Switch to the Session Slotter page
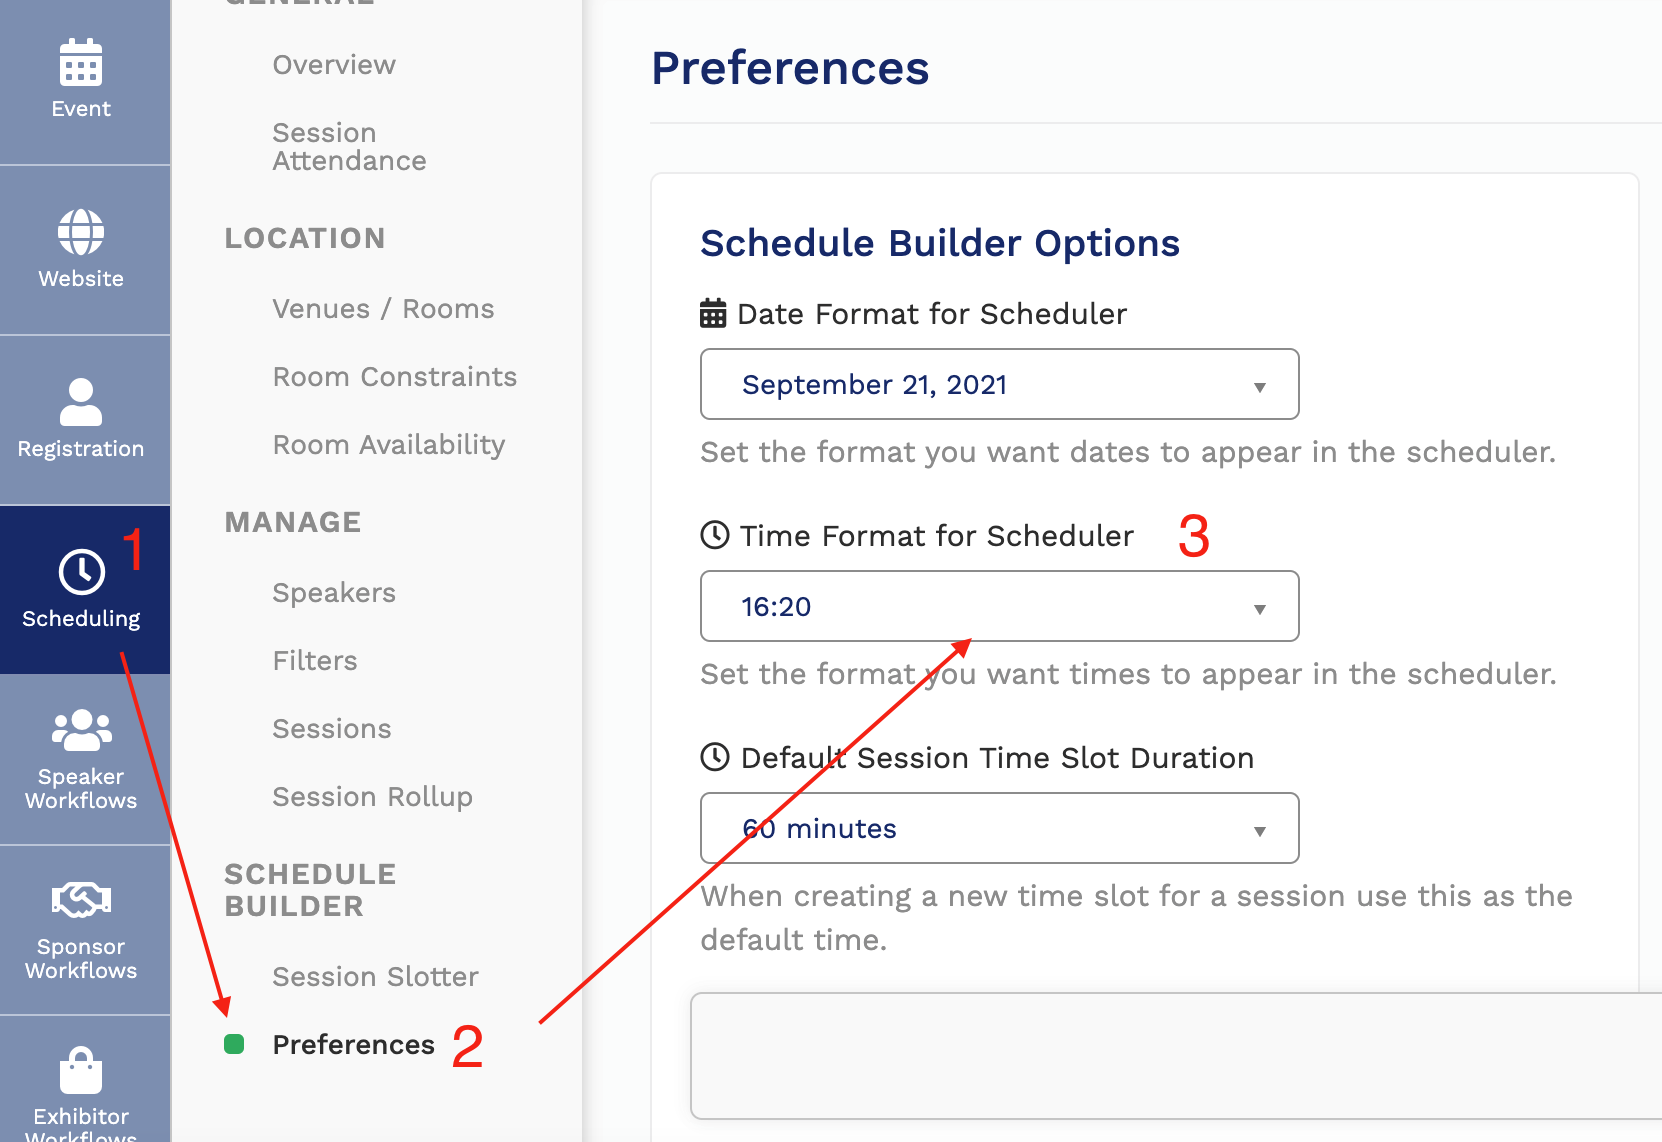Image resolution: width=1662 pixels, height=1142 pixels. (374, 976)
